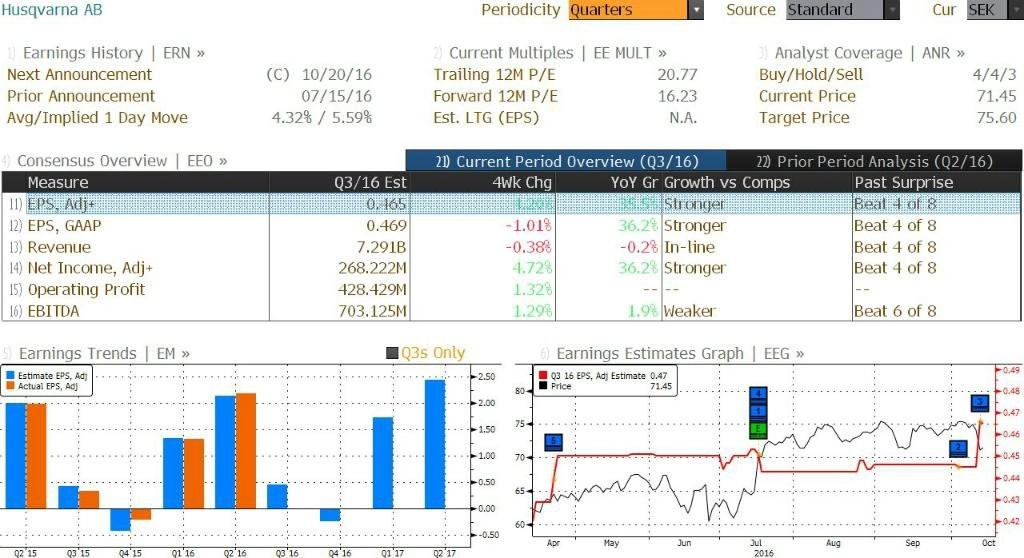Click the blue 2 event marker in September

tap(958, 449)
